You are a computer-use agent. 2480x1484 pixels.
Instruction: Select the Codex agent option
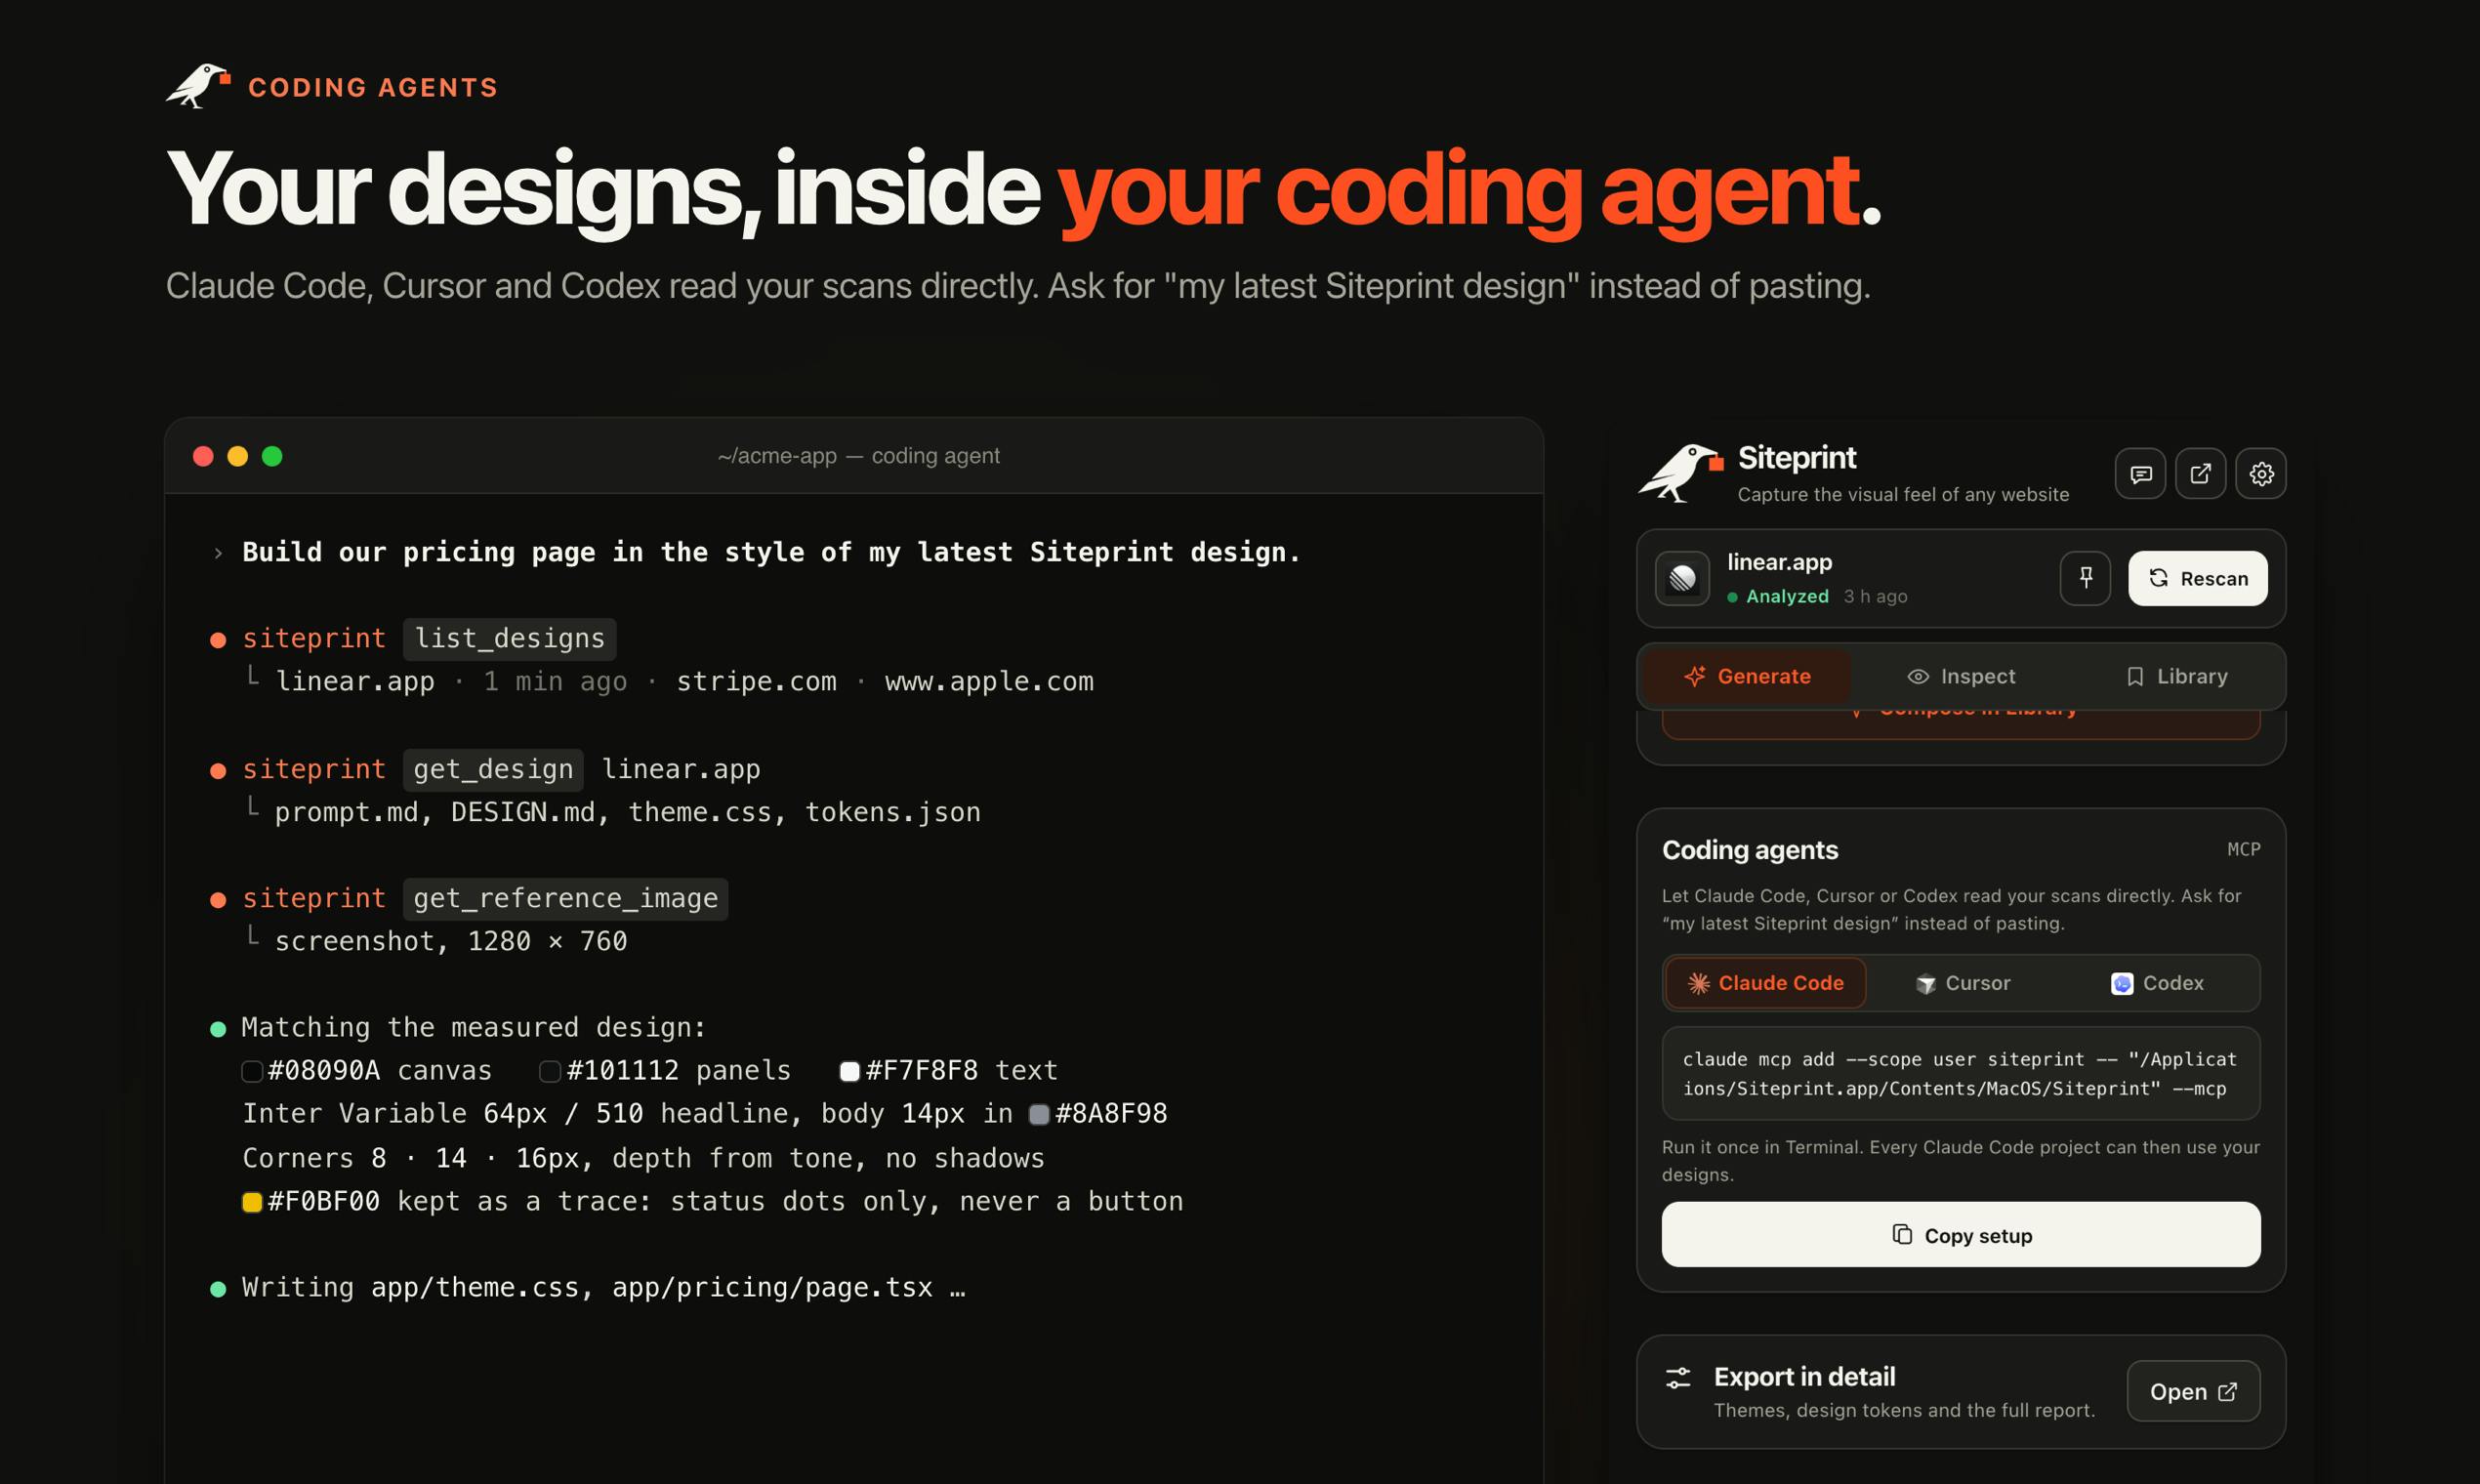(2157, 983)
